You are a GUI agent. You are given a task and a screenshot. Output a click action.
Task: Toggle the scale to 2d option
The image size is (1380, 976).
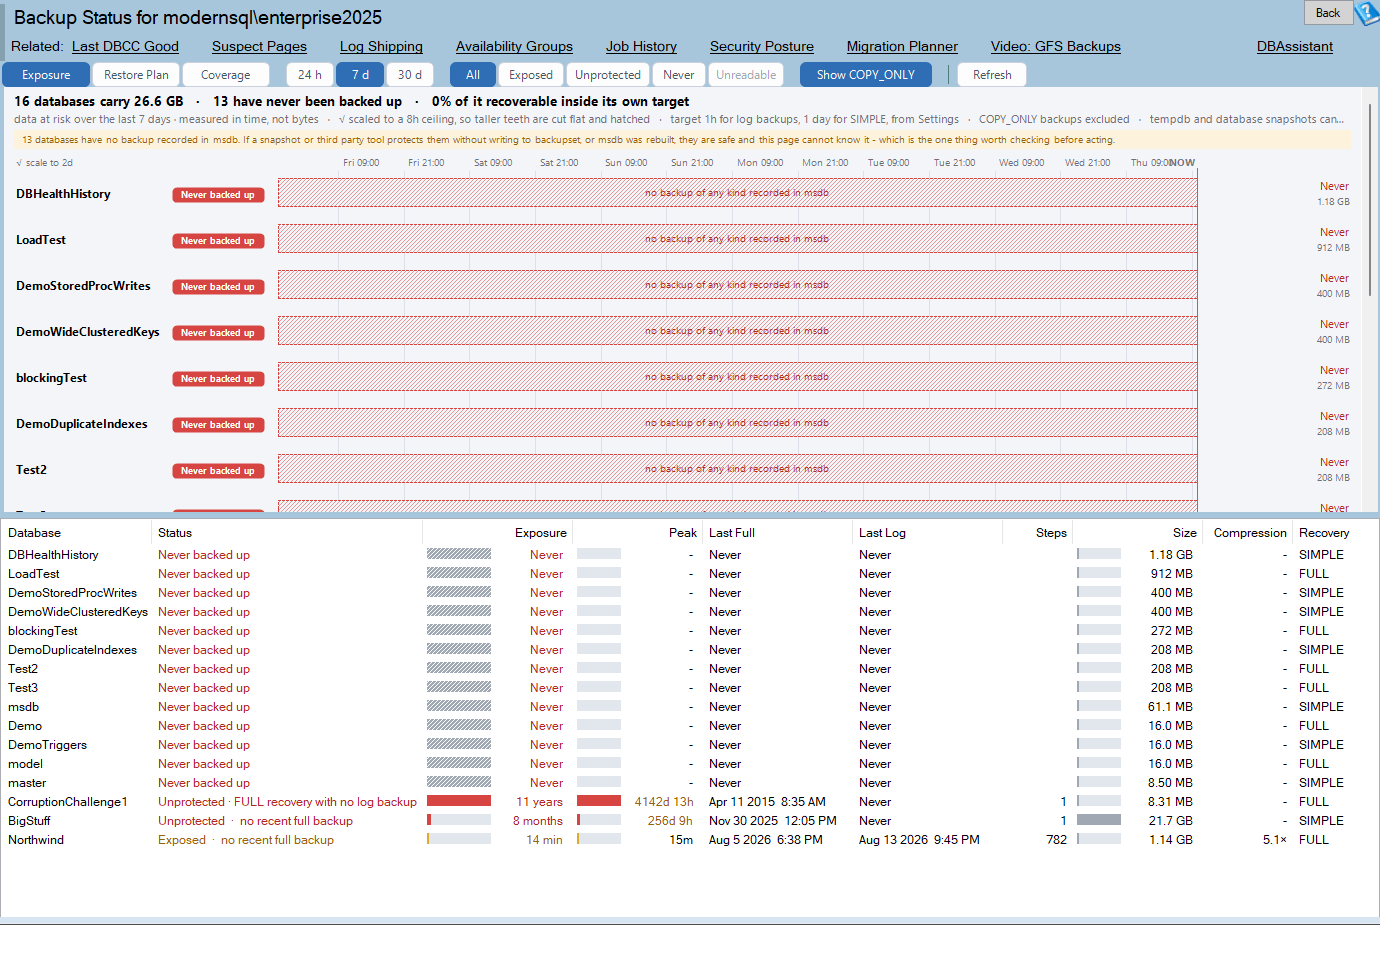pyautogui.click(x=45, y=163)
